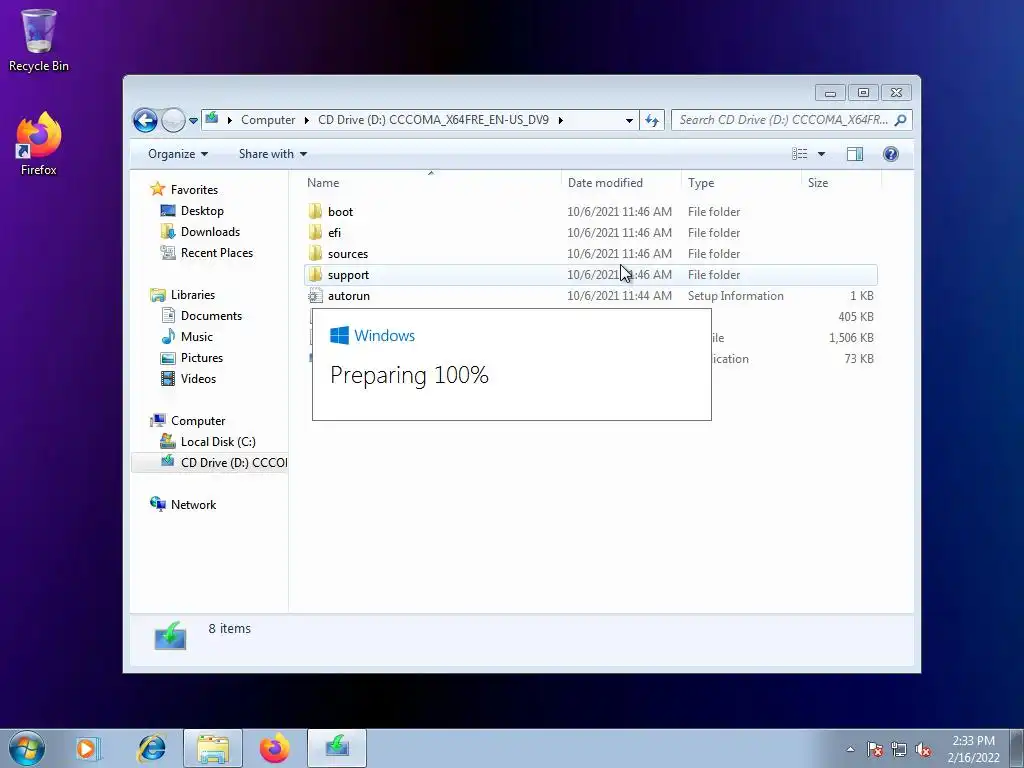Image resolution: width=1024 pixels, height=768 pixels.
Task: Go back with the Explorer Back arrow
Action: coord(145,120)
